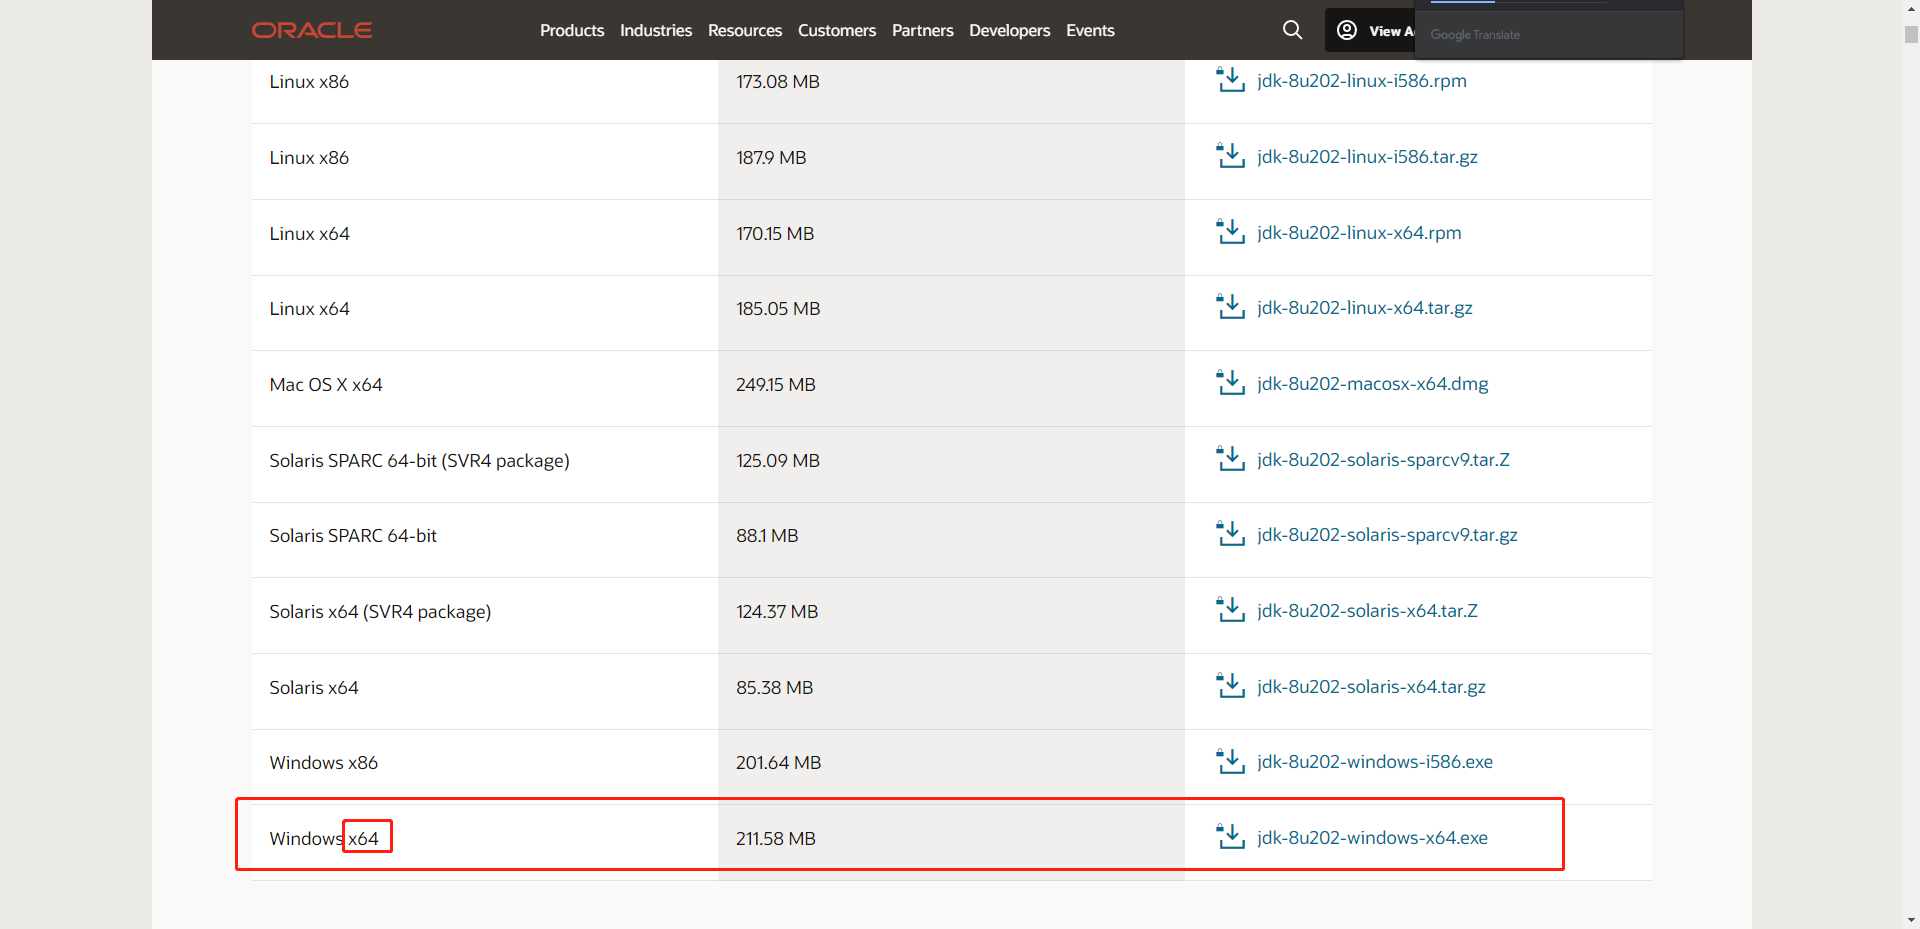Image resolution: width=1920 pixels, height=929 pixels.
Task: Download jdk-8u202-linux-x64.tar.gz link
Action: [1365, 308]
